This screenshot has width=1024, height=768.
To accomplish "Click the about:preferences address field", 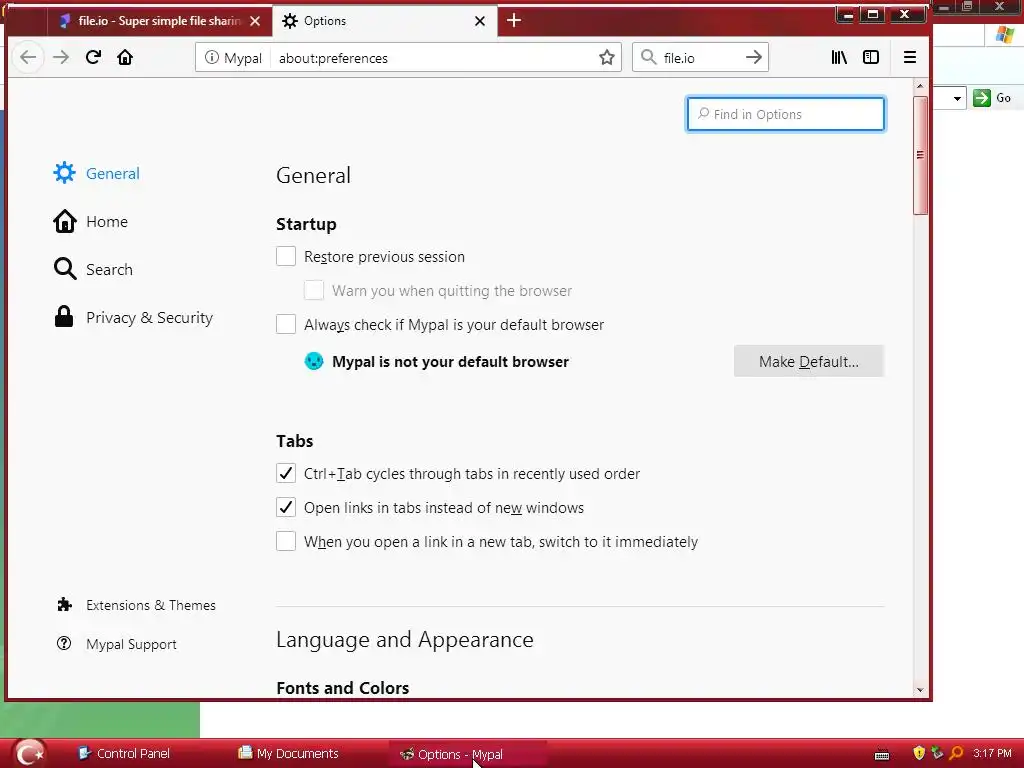I will point(433,57).
